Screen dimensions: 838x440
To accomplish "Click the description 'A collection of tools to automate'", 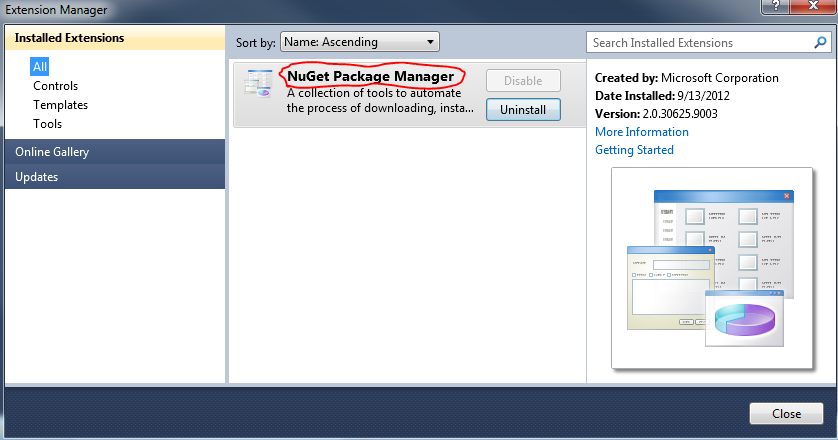I will coord(374,93).
